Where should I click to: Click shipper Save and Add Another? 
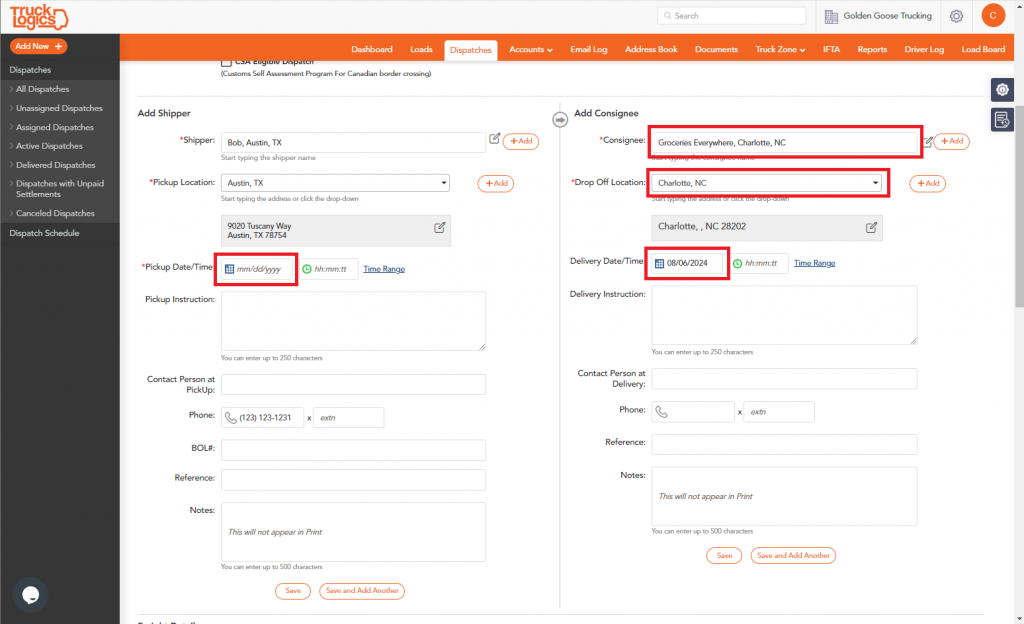362,591
